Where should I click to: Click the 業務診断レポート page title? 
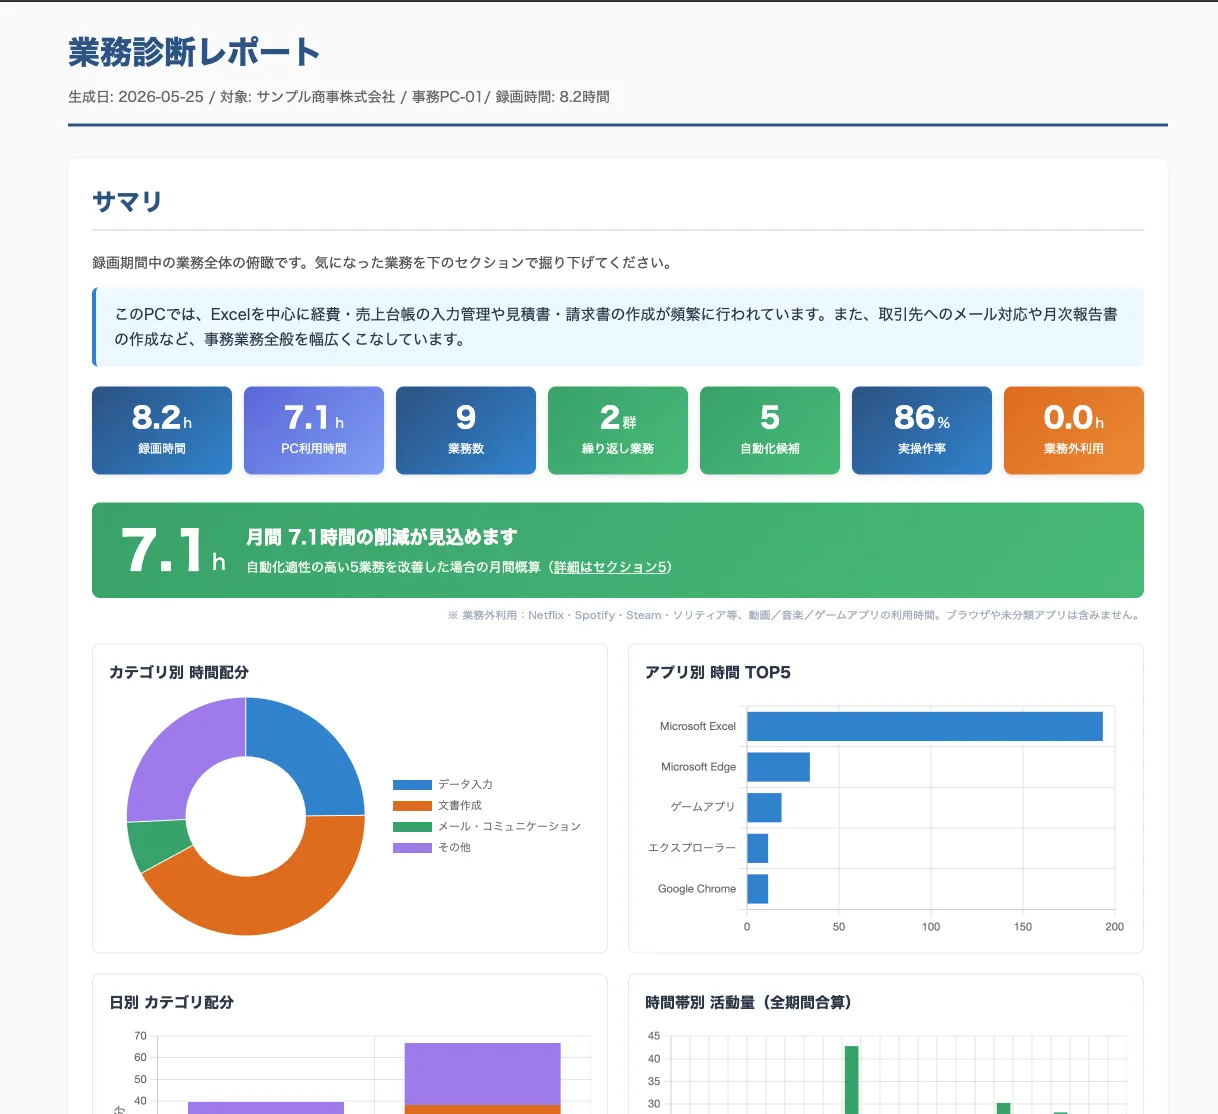194,52
